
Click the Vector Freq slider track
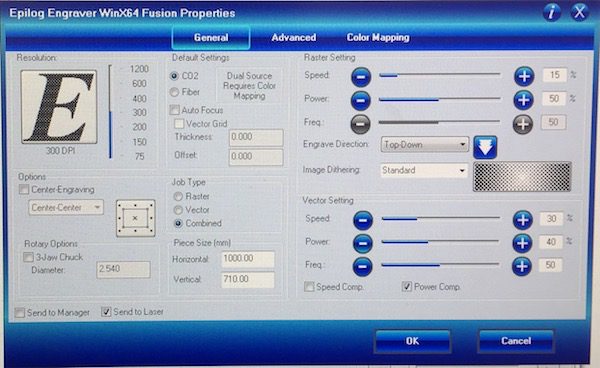pos(440,265)
